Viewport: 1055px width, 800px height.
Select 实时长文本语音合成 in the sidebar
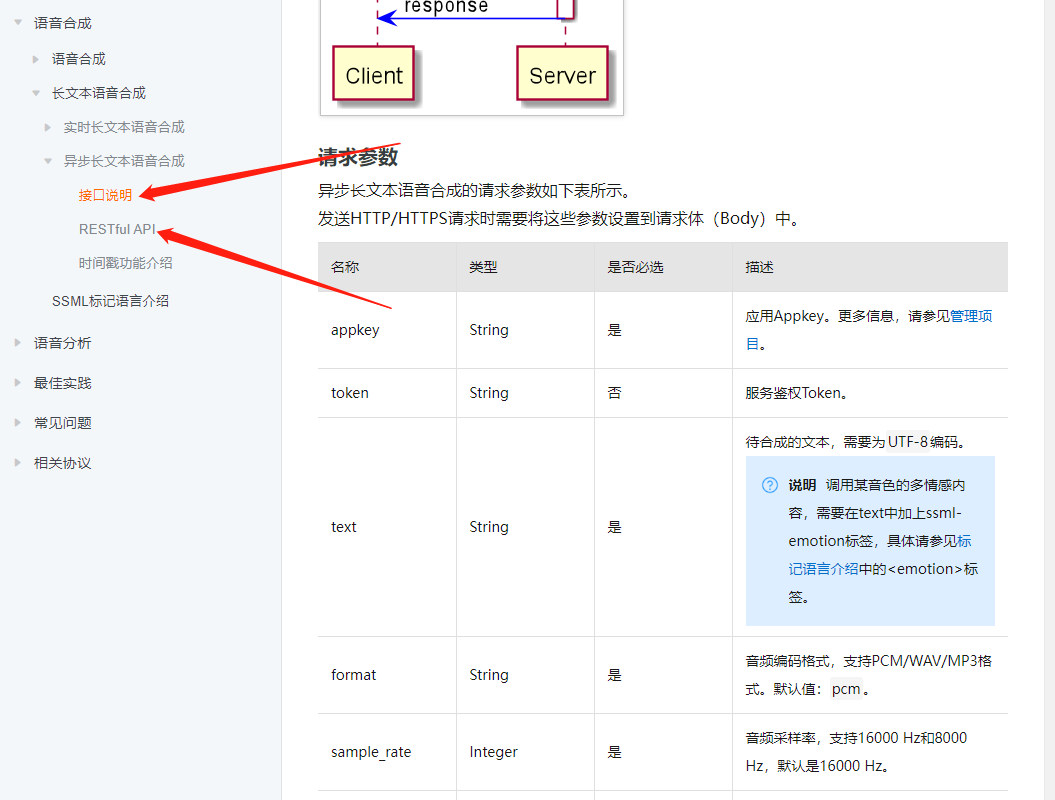124,127
